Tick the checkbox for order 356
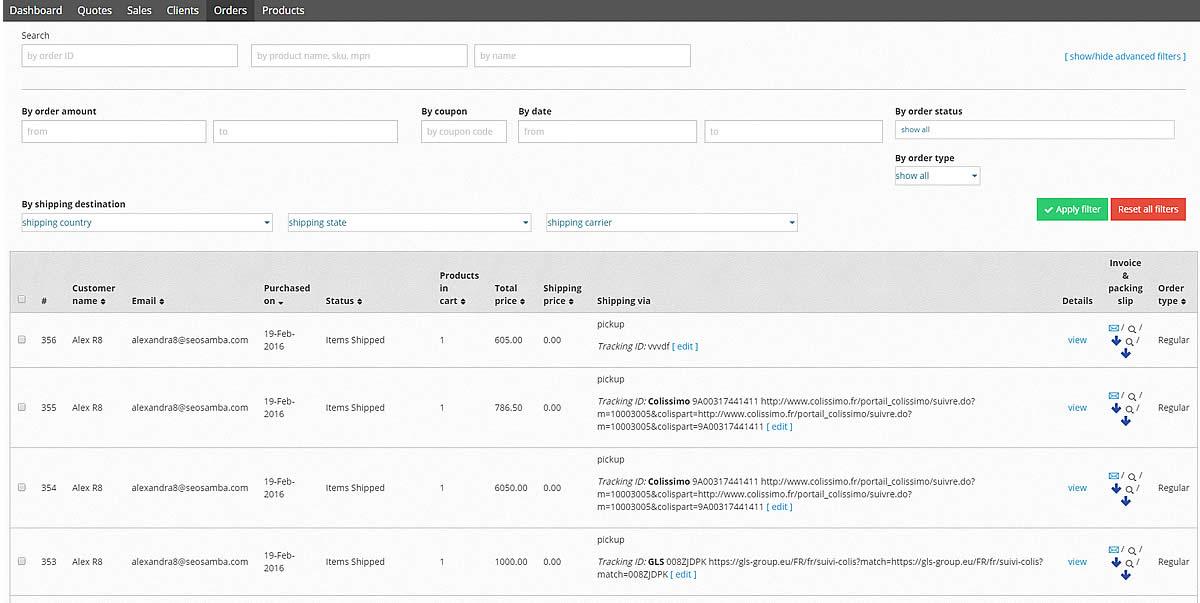 [x=22, y=340]
